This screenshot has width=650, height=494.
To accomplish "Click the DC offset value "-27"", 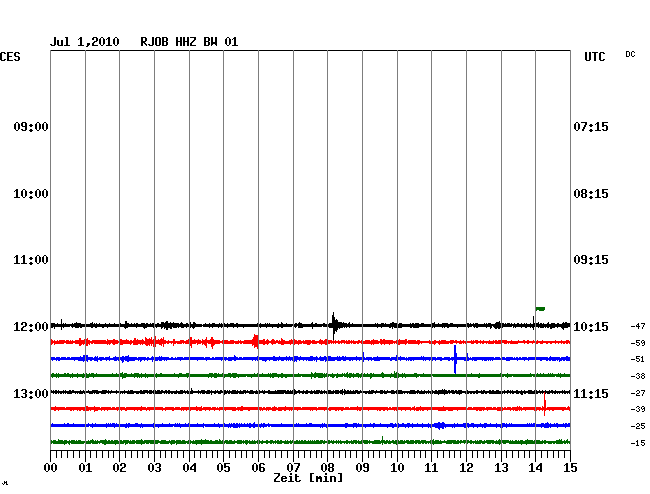I will pyautogui.click(x=638, y=393).
